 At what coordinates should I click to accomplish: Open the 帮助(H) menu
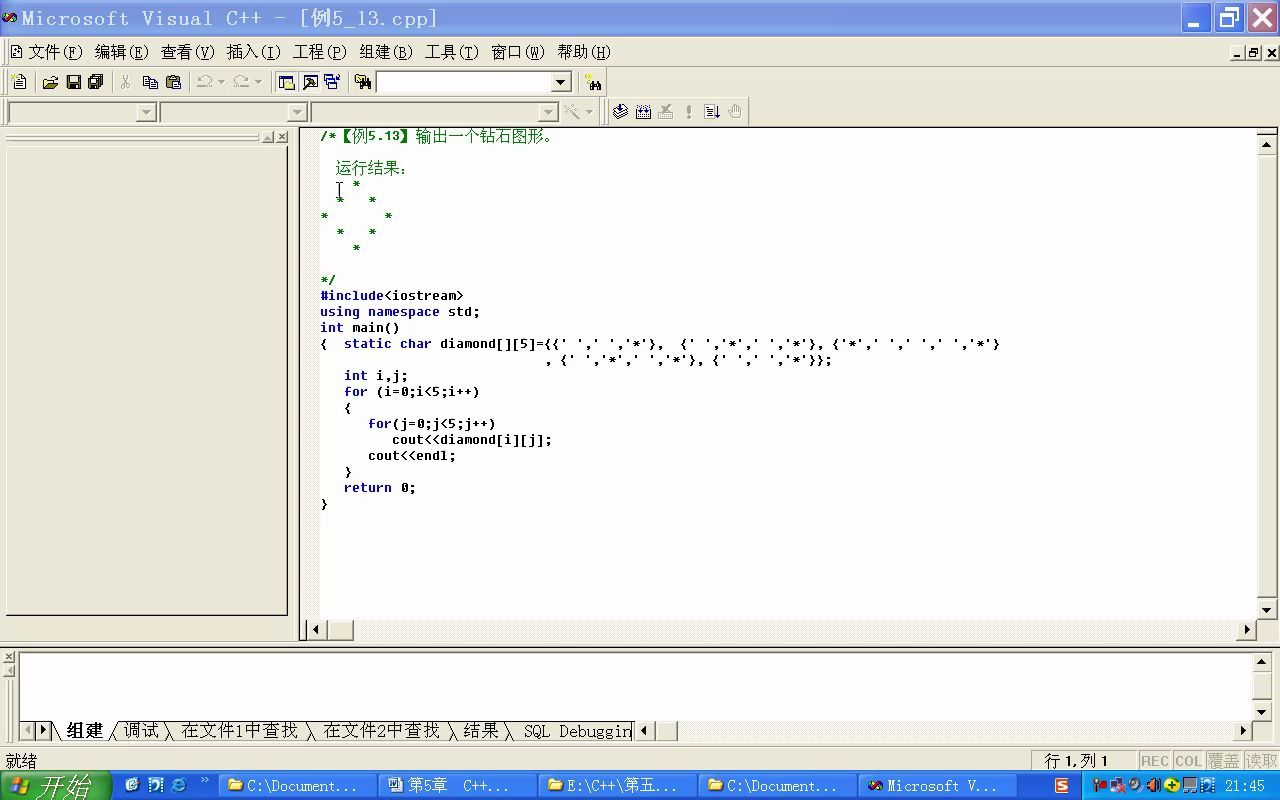pyautogui.click(x=583, y=52)
